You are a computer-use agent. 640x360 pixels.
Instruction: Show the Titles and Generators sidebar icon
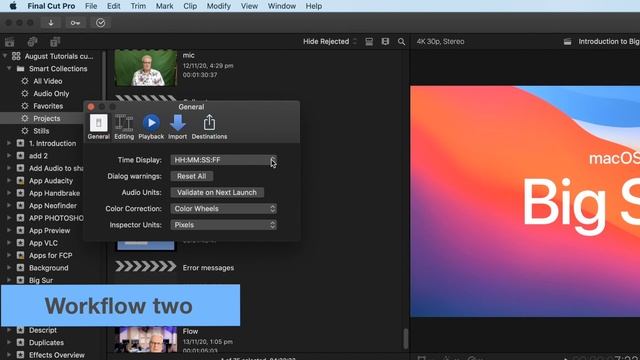[x=55, y=42]
